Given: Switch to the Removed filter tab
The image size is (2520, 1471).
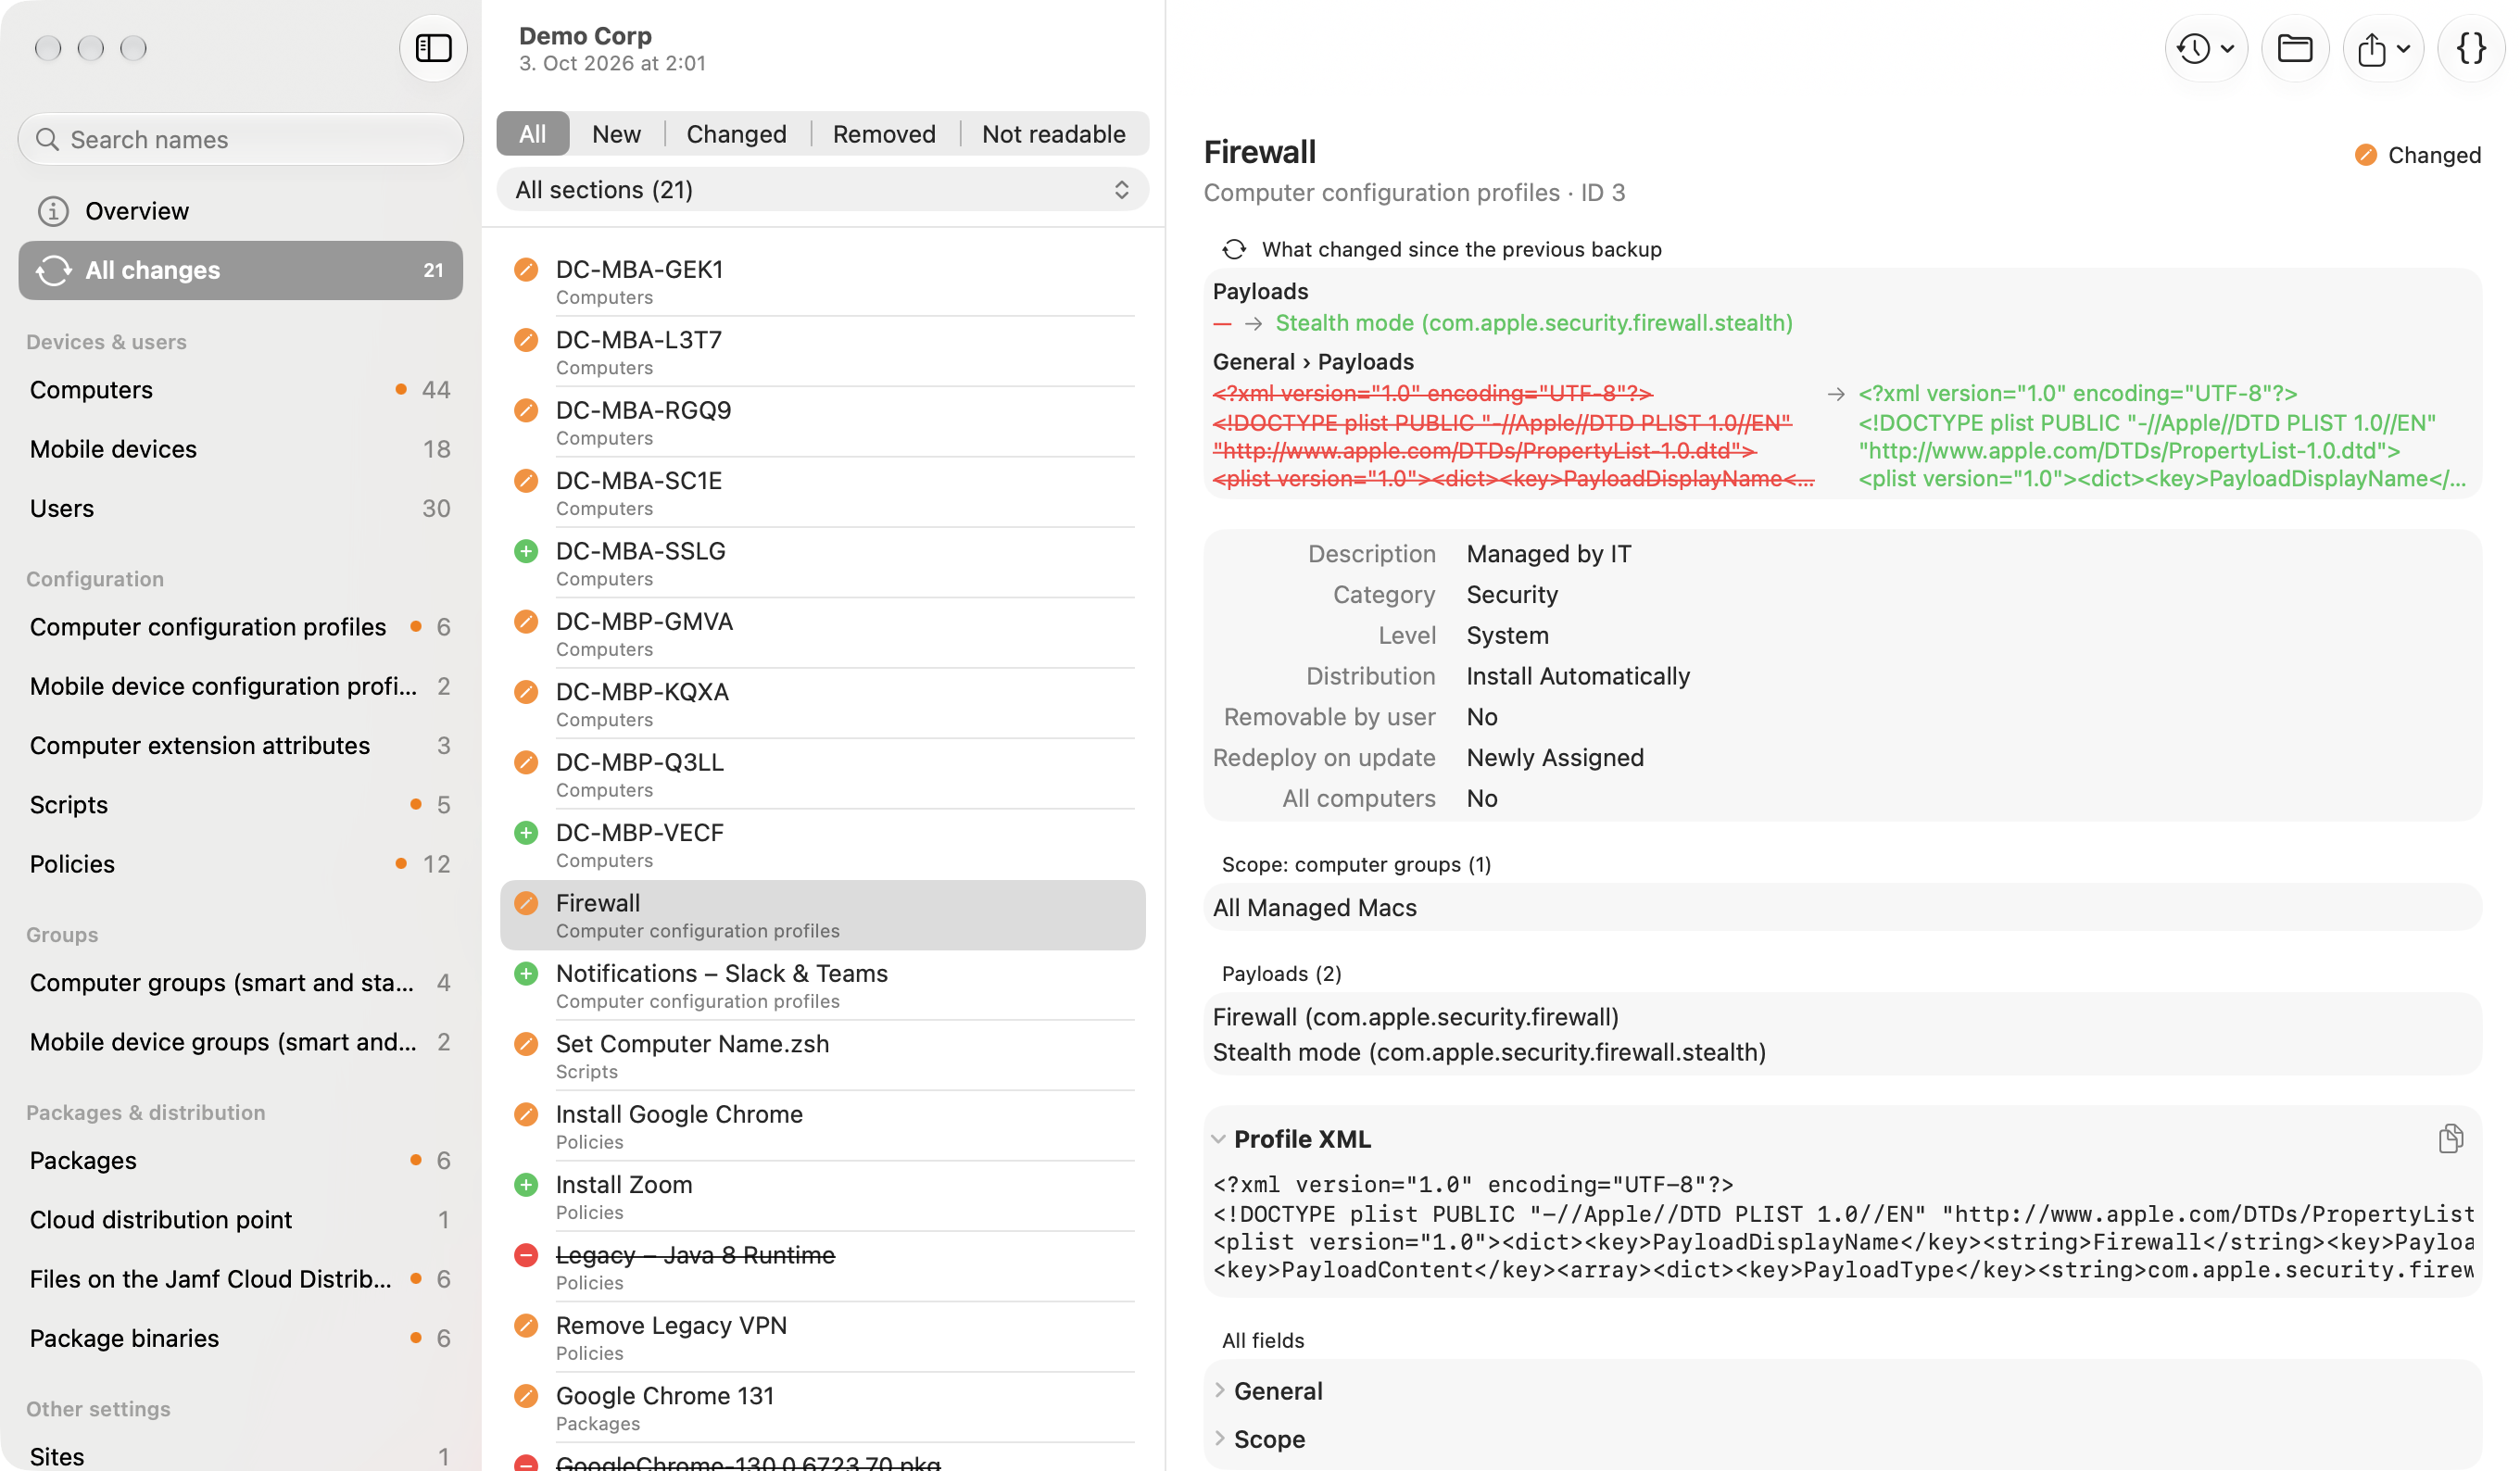Looking at the screenshot, I should pos(884,134).
